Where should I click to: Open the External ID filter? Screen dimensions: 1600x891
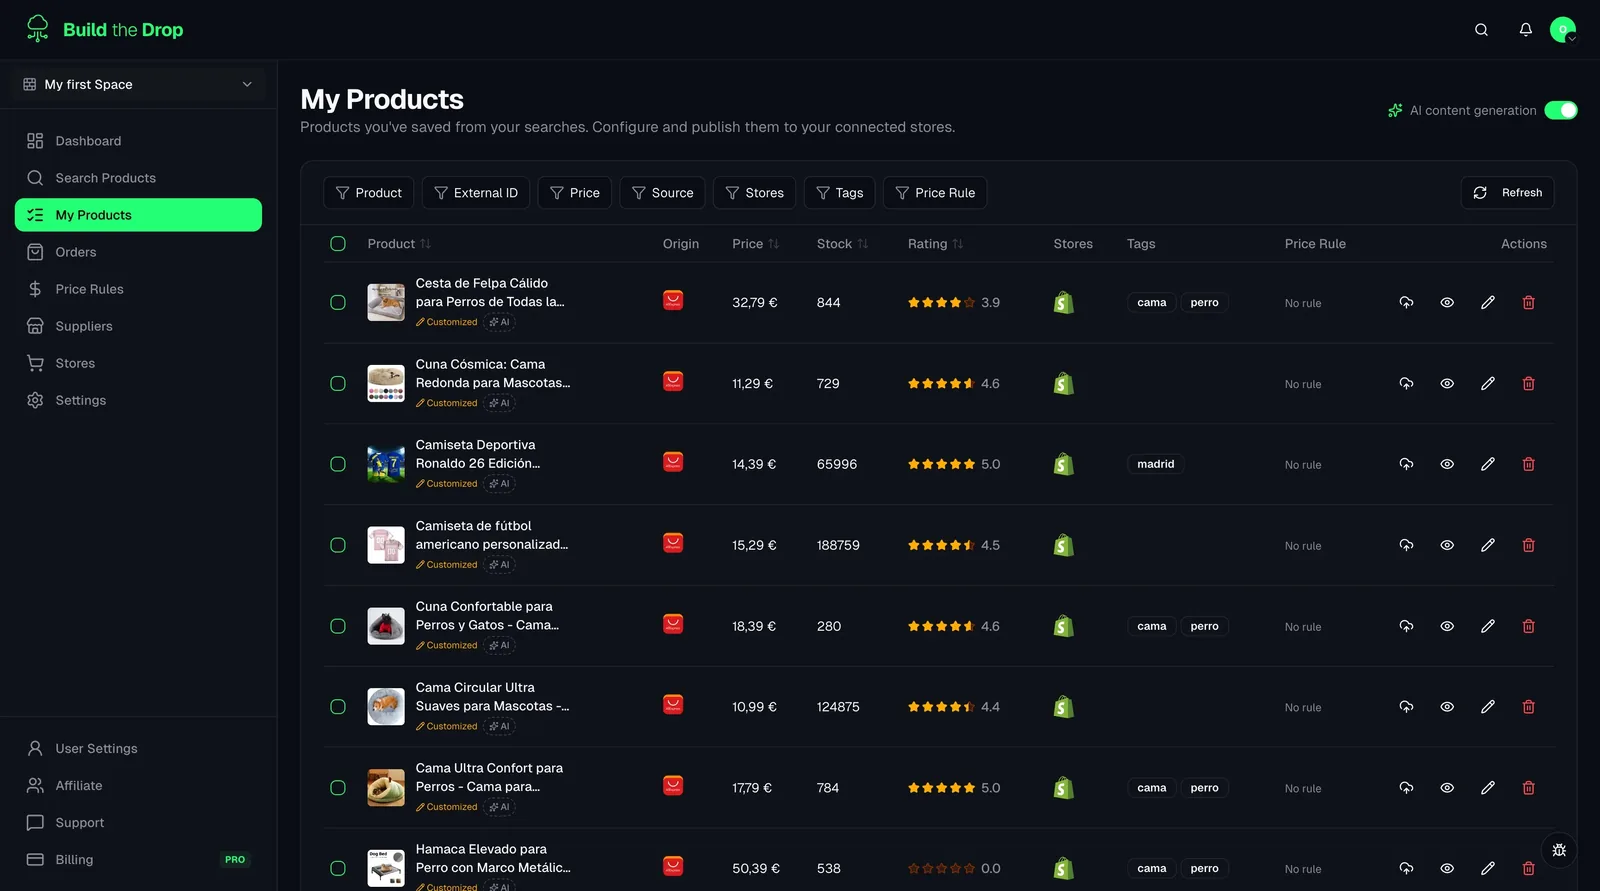476,193
